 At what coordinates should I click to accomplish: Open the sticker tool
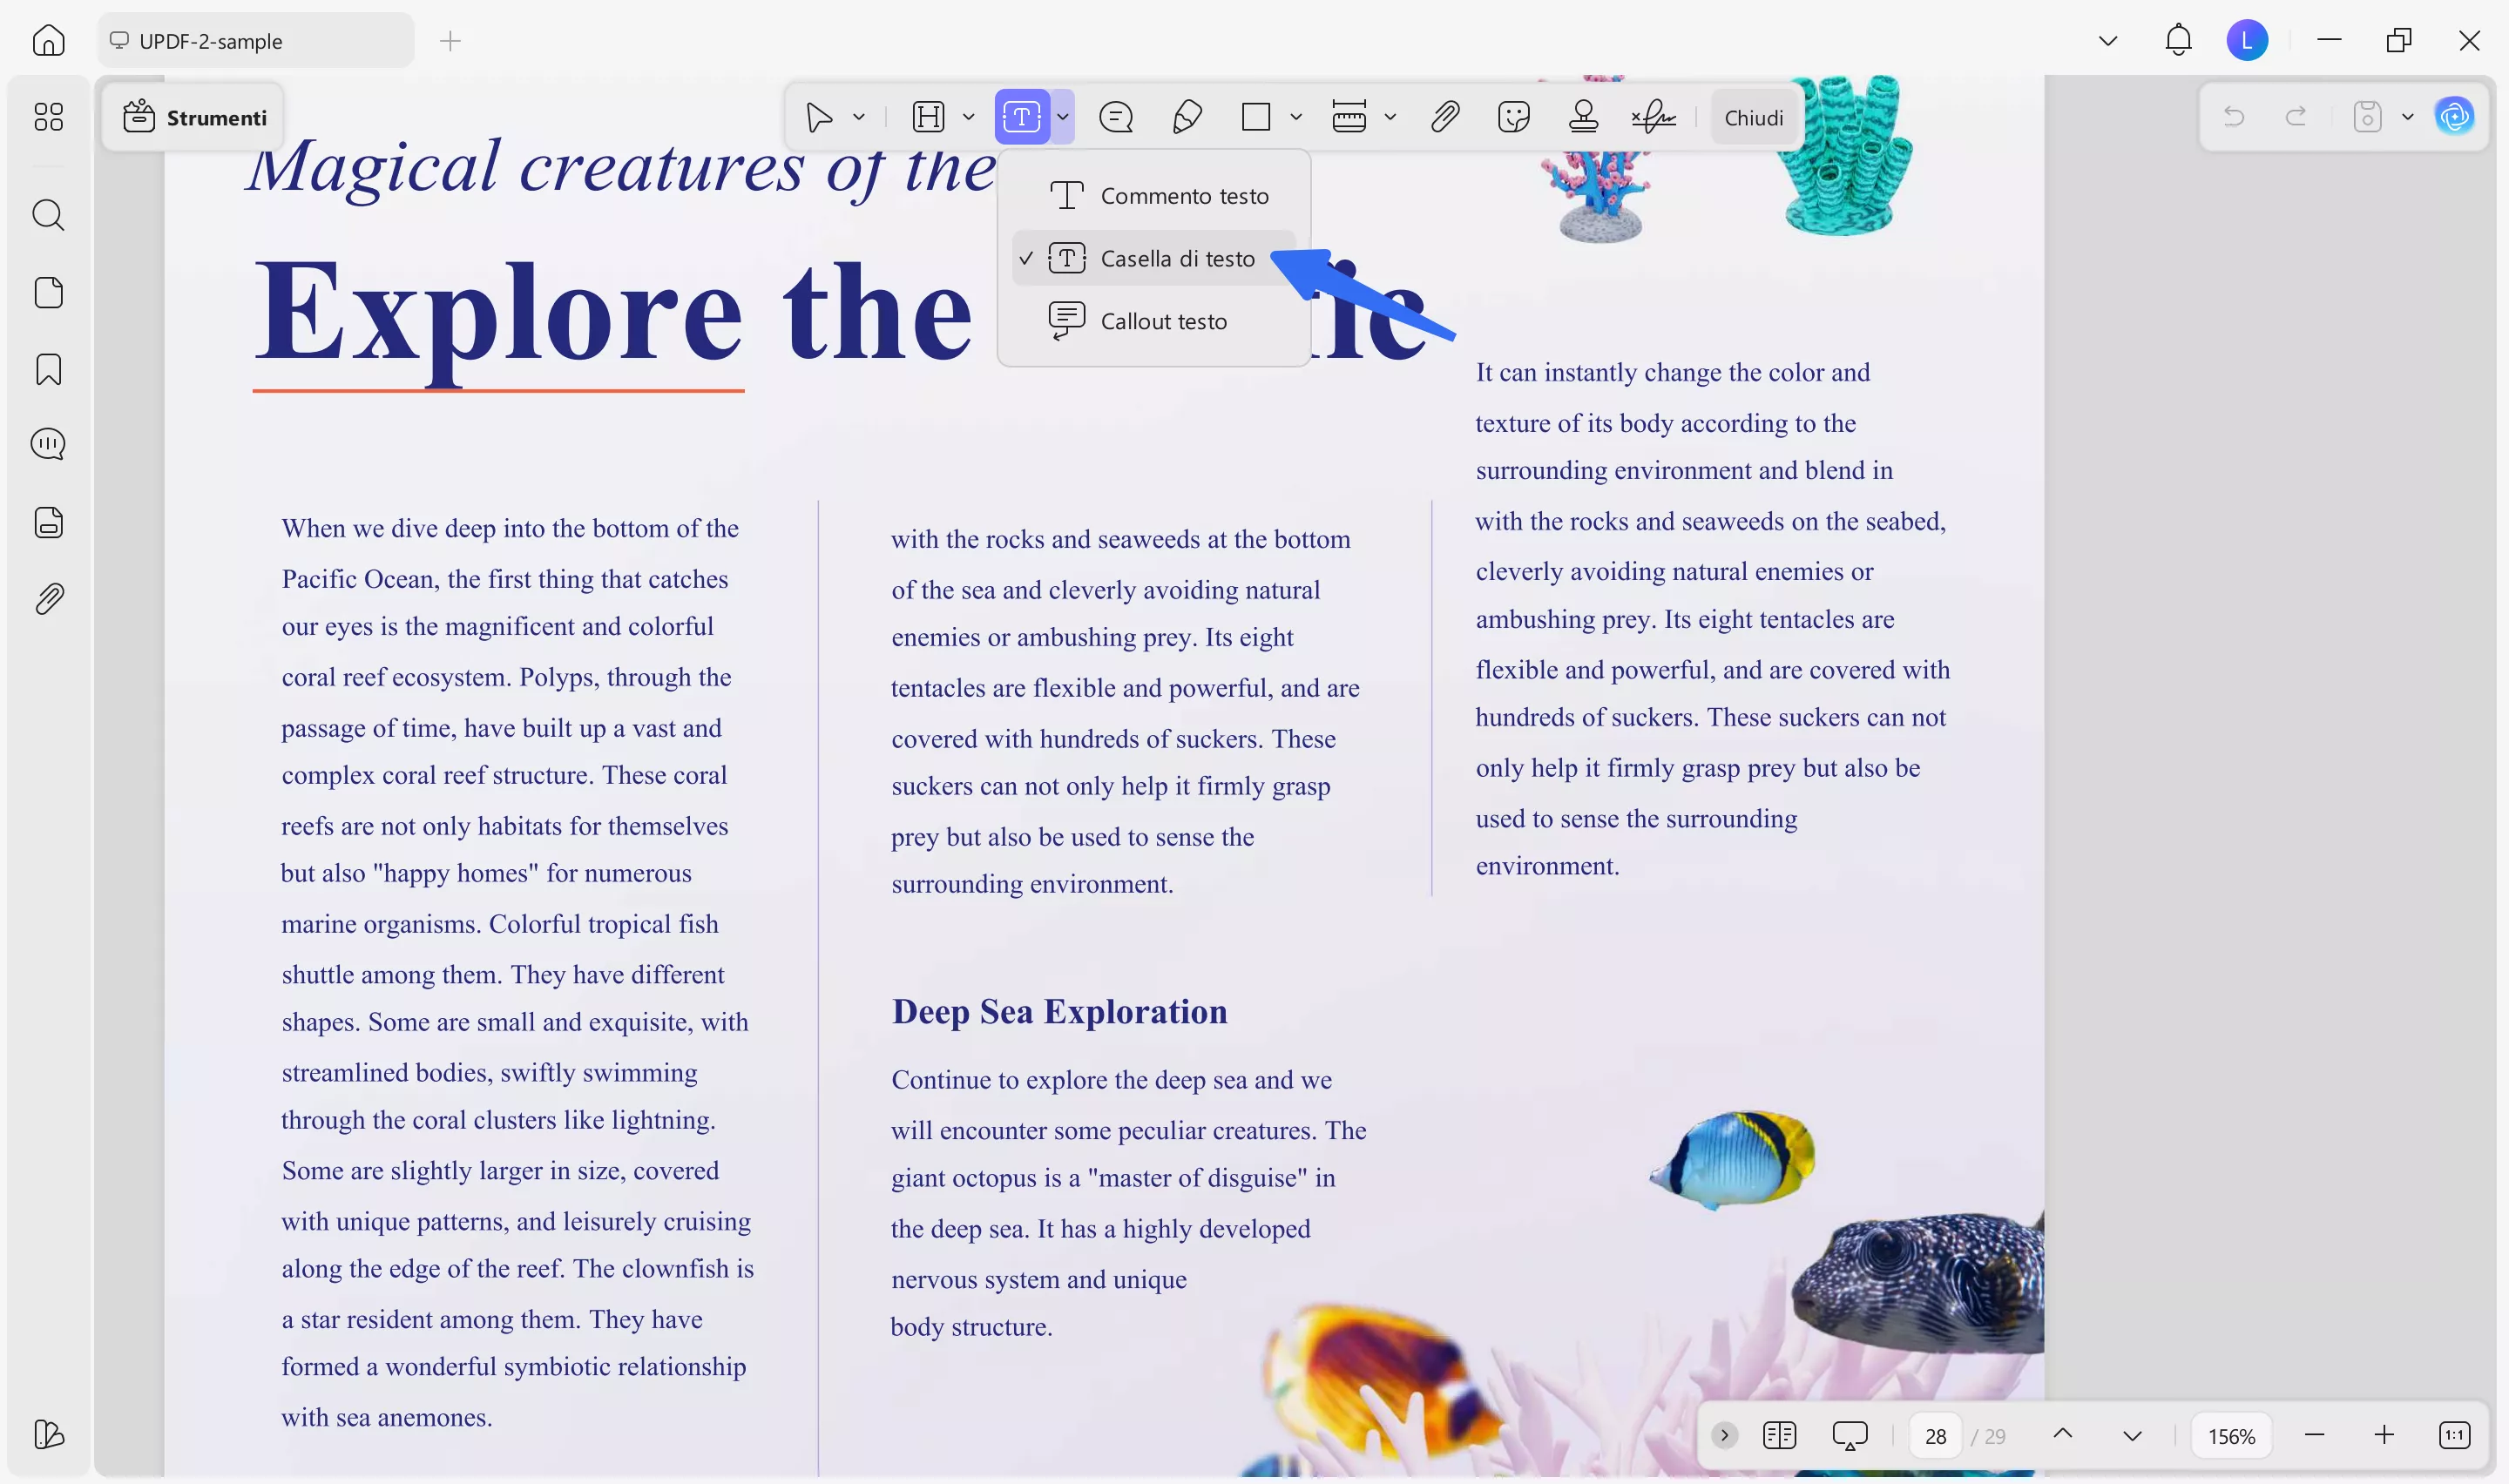1514,118
